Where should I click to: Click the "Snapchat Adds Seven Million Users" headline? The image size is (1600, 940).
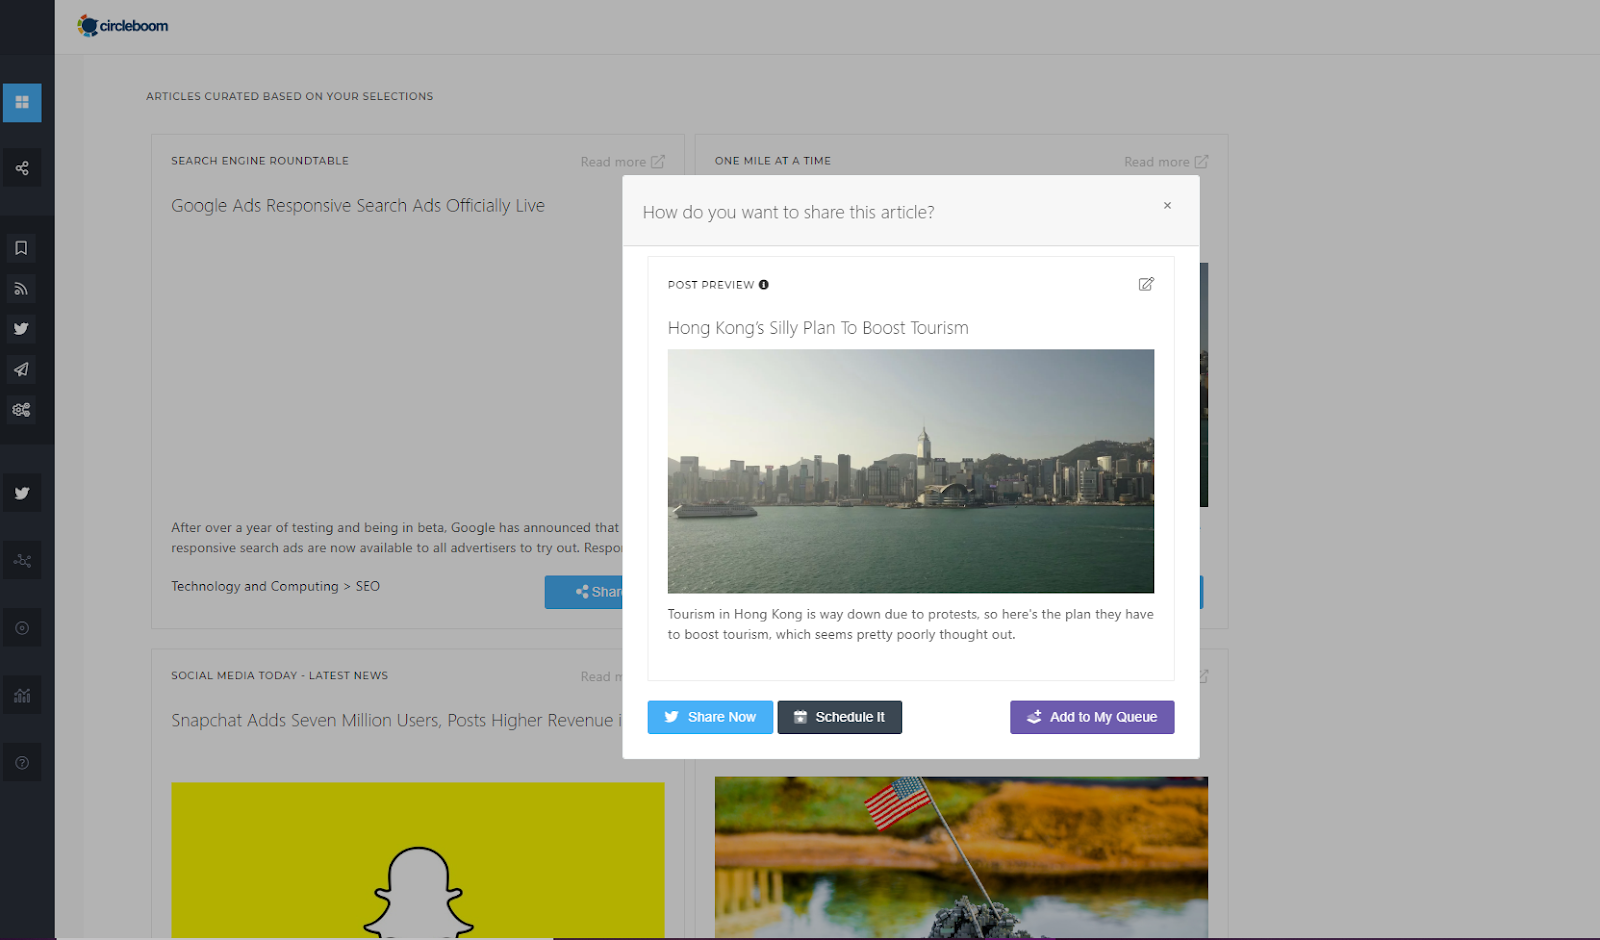click(x=396, y=720)
